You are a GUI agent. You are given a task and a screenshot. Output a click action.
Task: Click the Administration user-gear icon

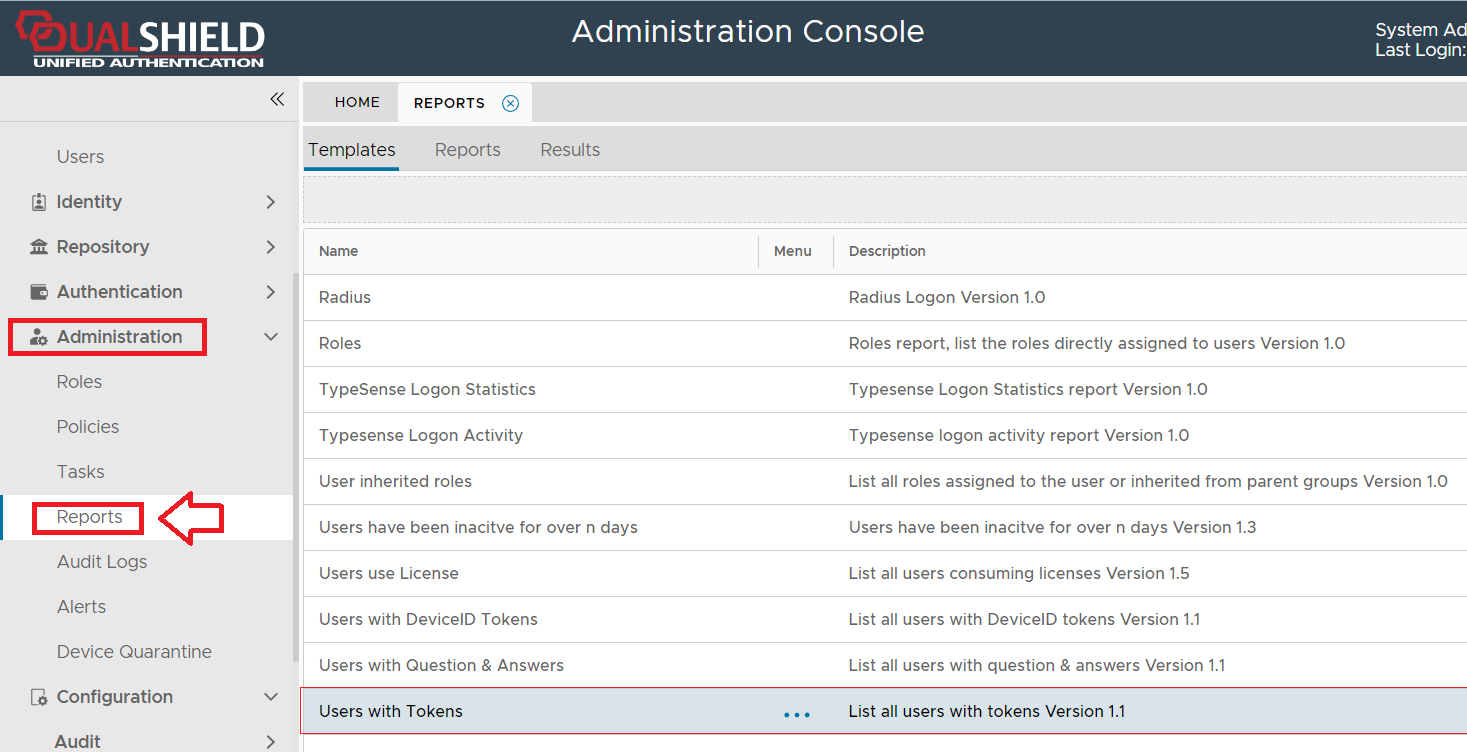(x=39, y=338)
